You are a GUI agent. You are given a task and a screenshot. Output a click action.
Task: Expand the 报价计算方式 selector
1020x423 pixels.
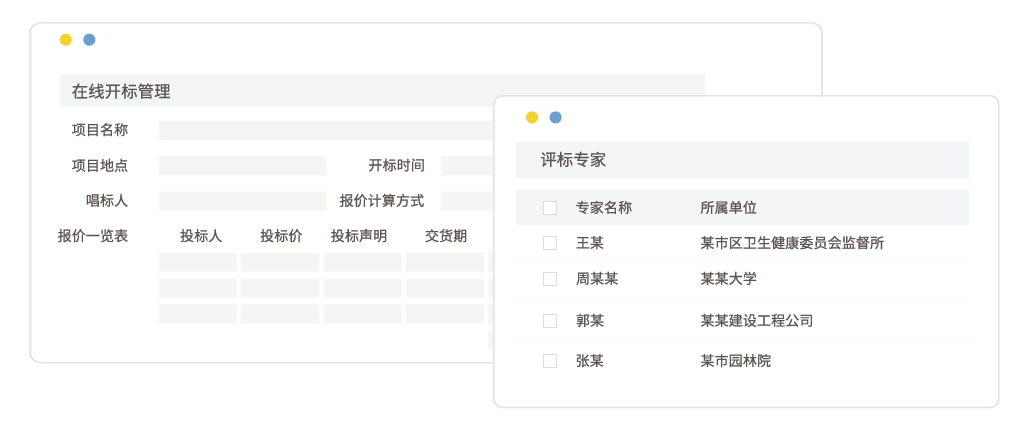pos(466,201)
